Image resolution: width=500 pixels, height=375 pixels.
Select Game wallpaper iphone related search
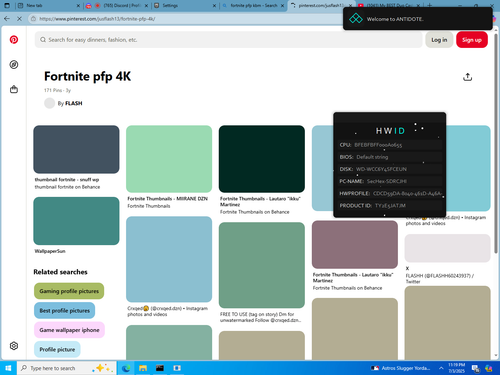coord(69,330)
